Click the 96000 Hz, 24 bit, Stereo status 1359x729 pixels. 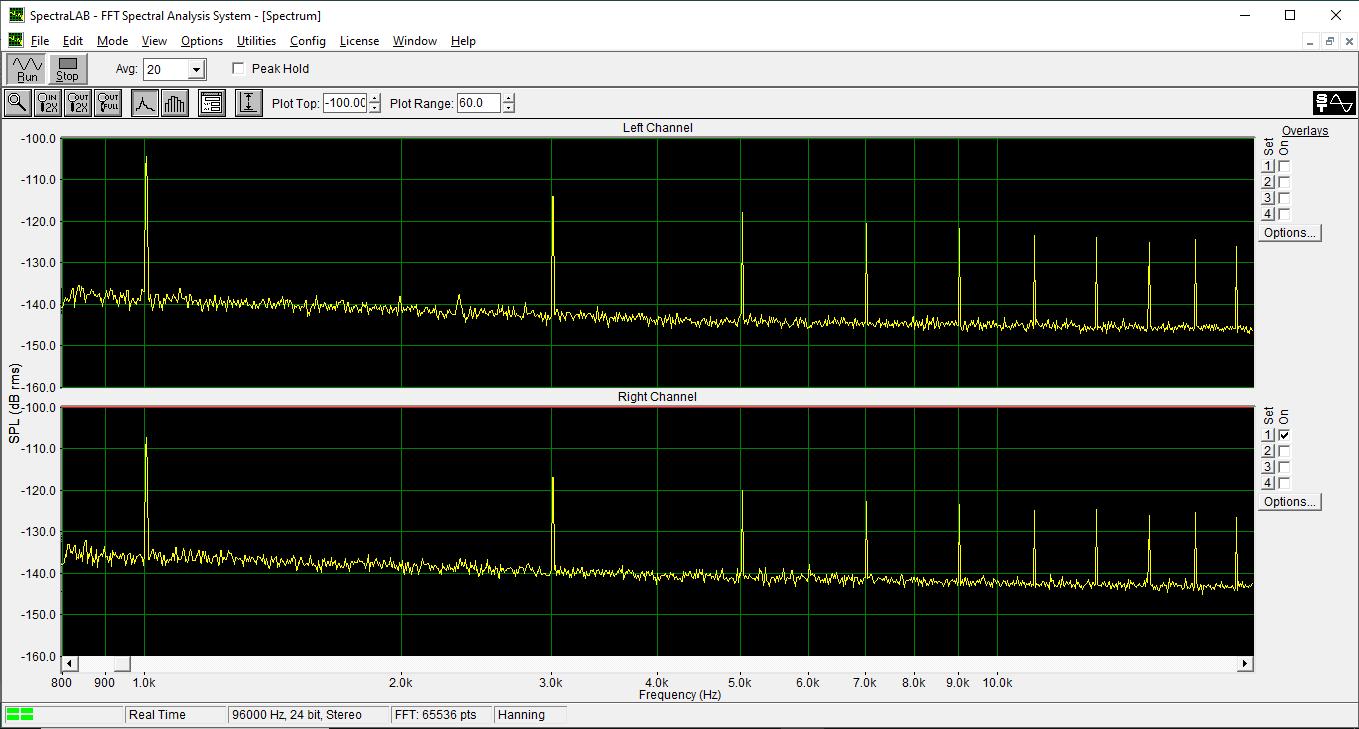(309, 715)
